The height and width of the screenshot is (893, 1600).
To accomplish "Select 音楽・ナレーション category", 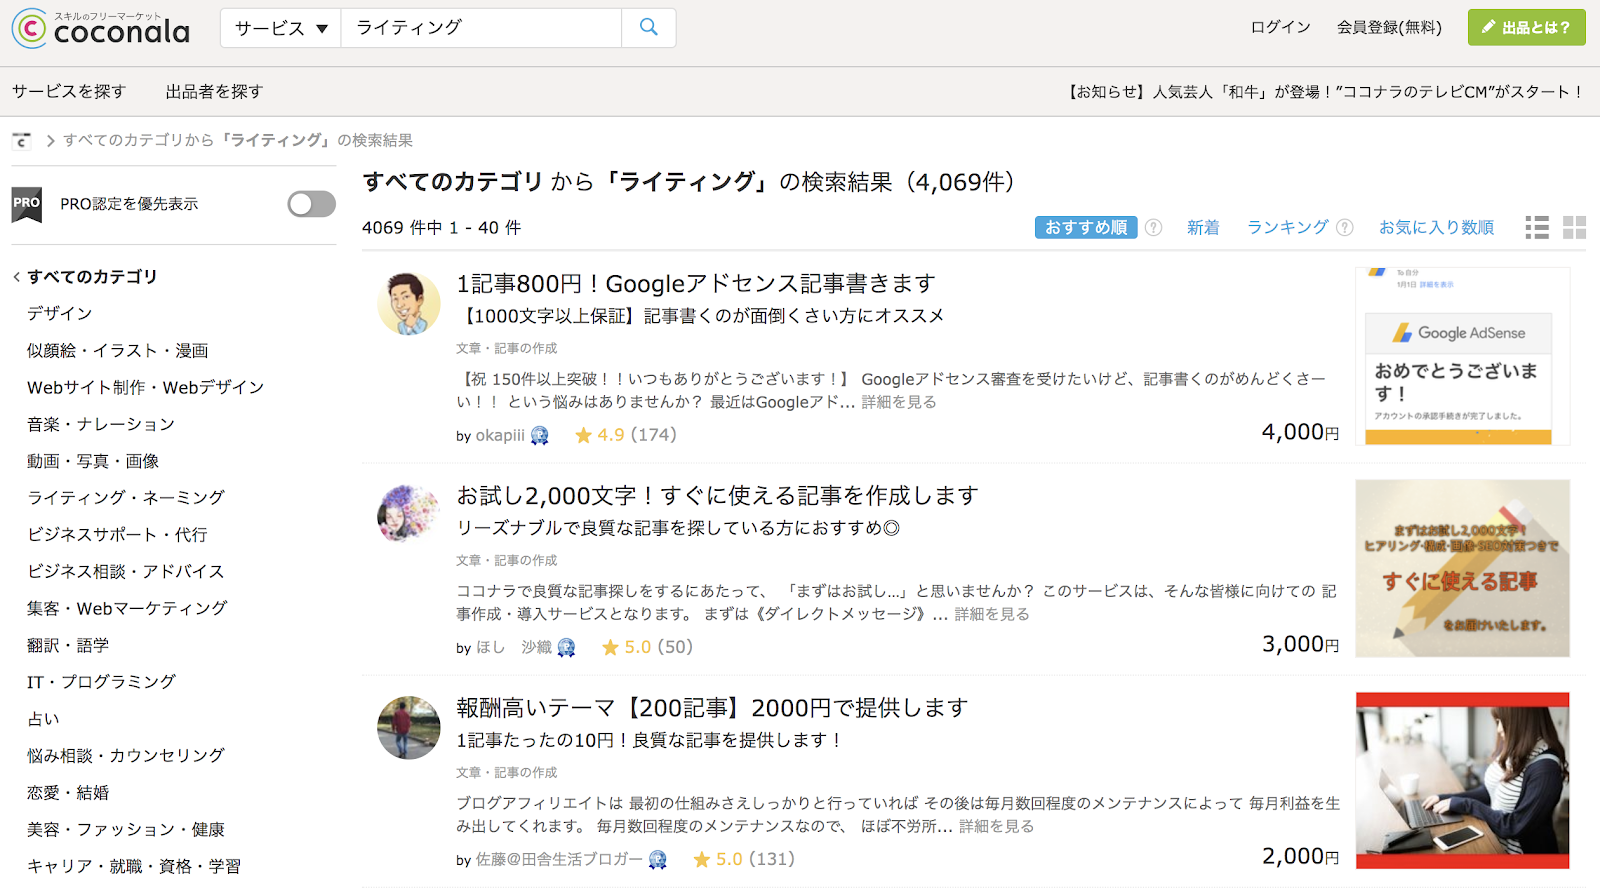I will [x=101, y=425].
